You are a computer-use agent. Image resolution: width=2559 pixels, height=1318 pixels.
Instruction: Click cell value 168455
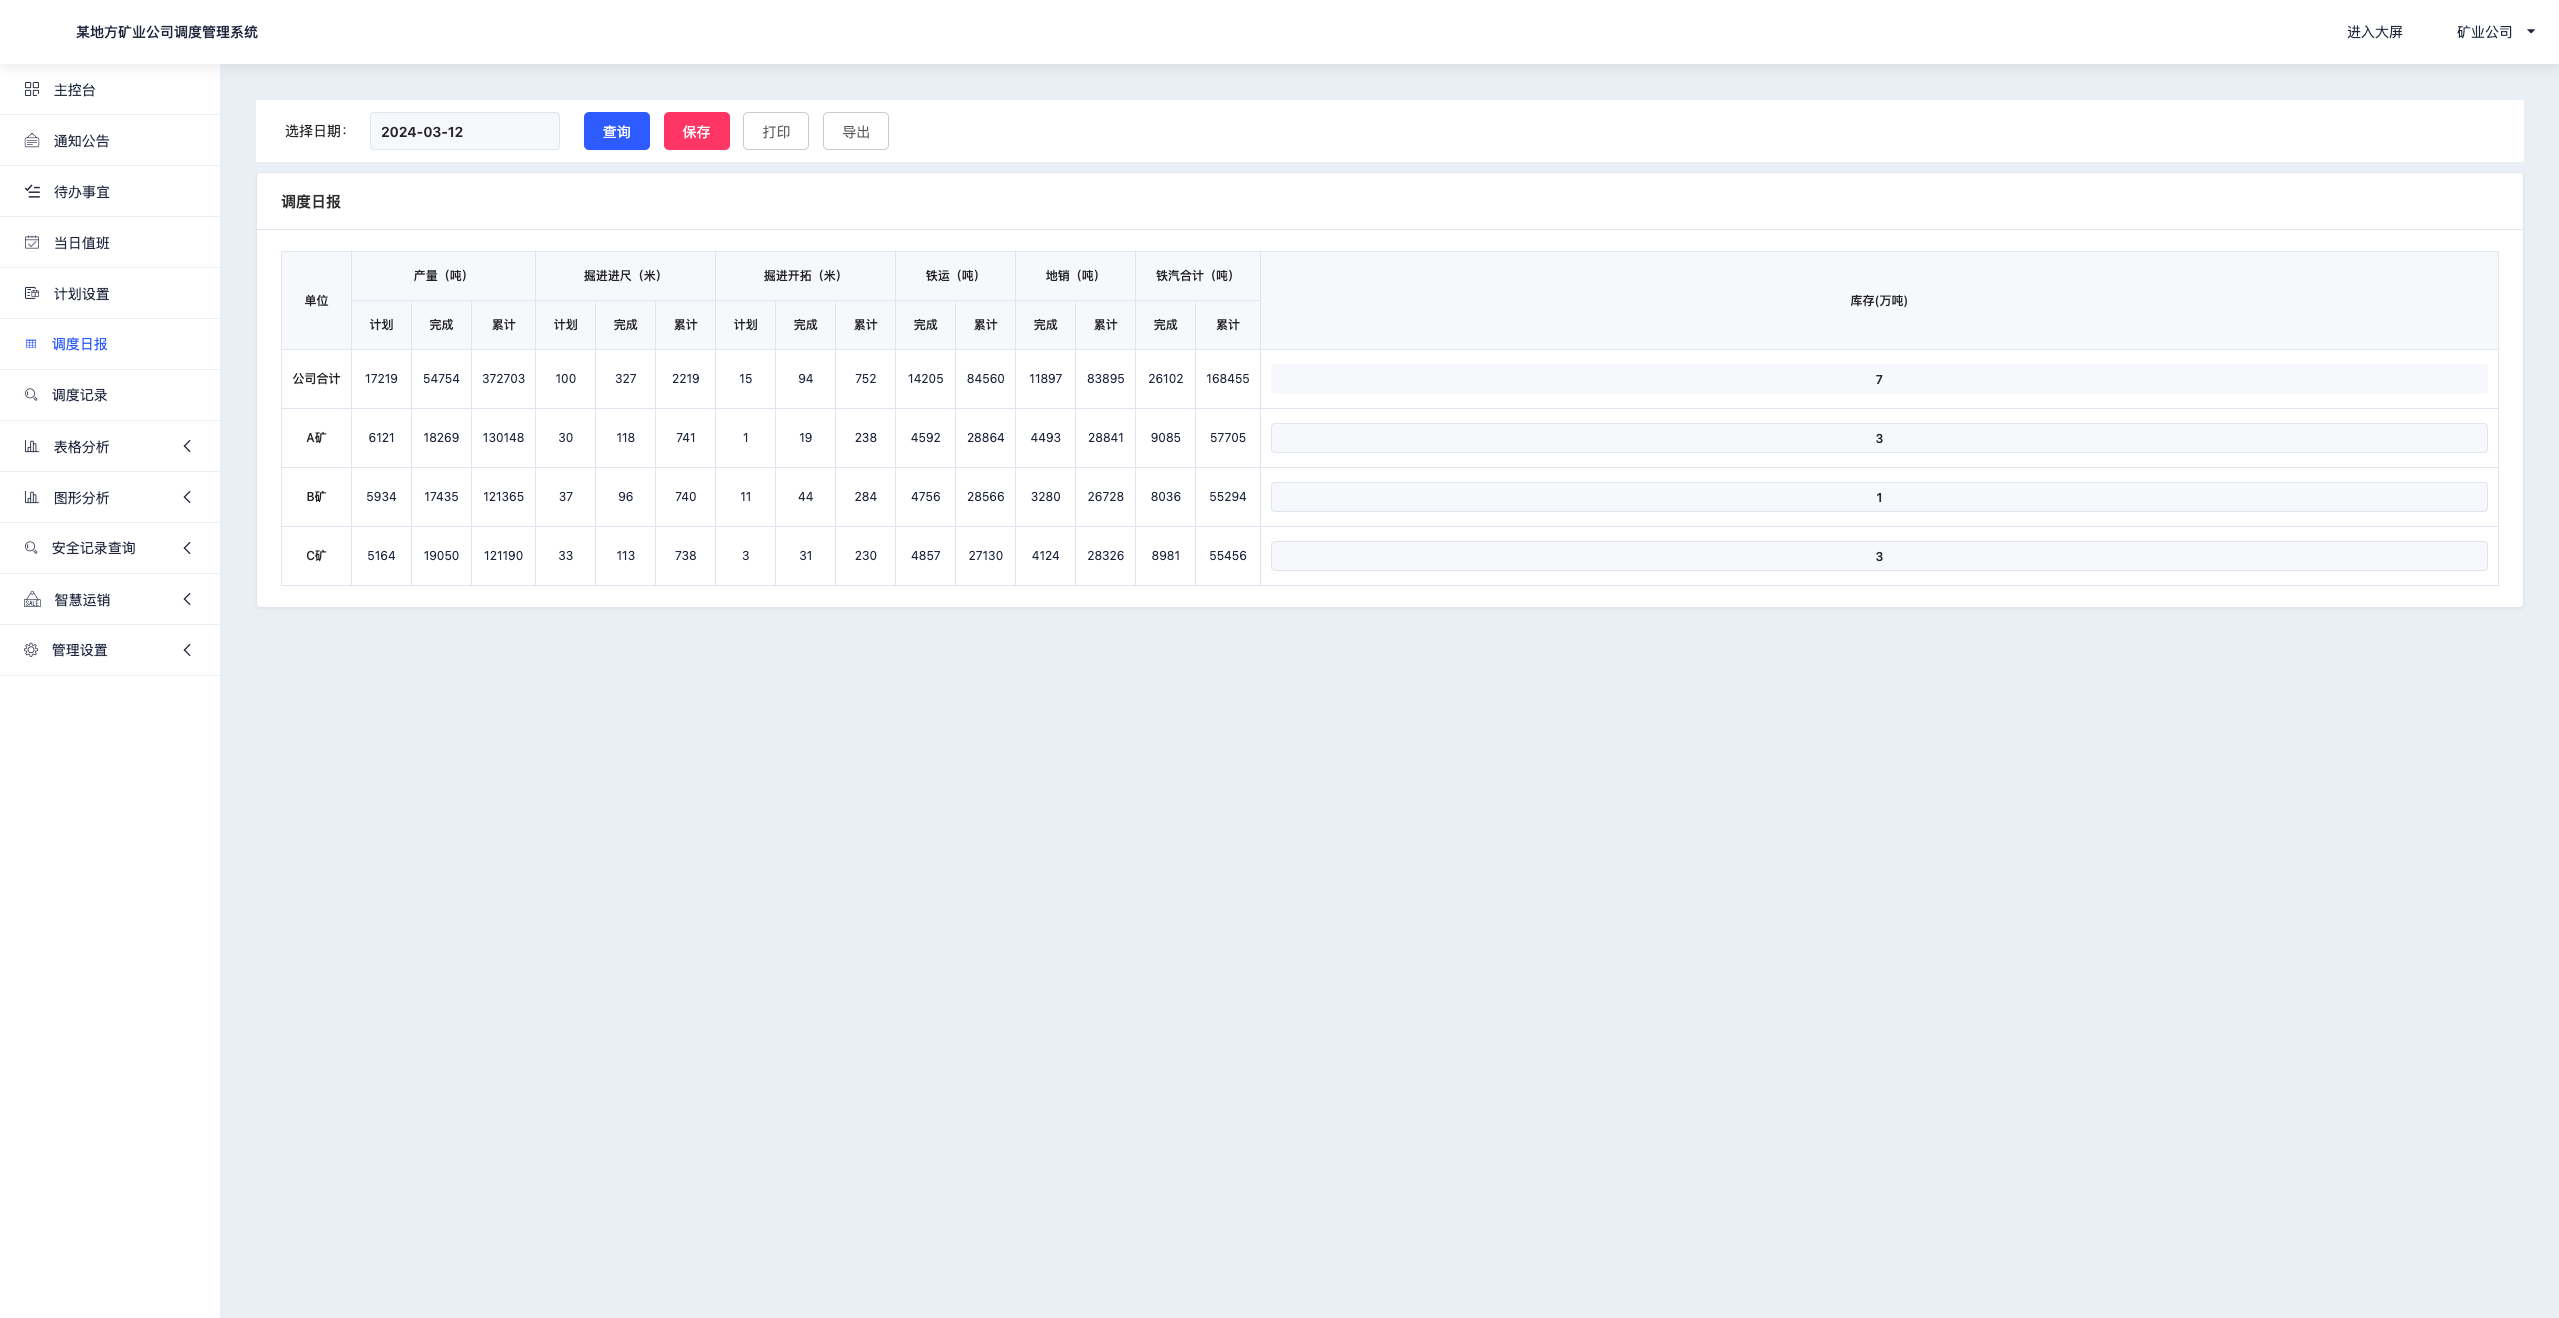[x=1228, y=379]
